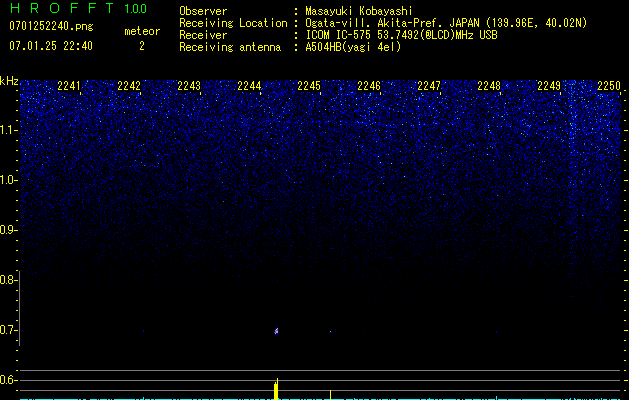629x400 pixels.
Task: Select the file name 0701252240.png
Action: click(51, 27)
